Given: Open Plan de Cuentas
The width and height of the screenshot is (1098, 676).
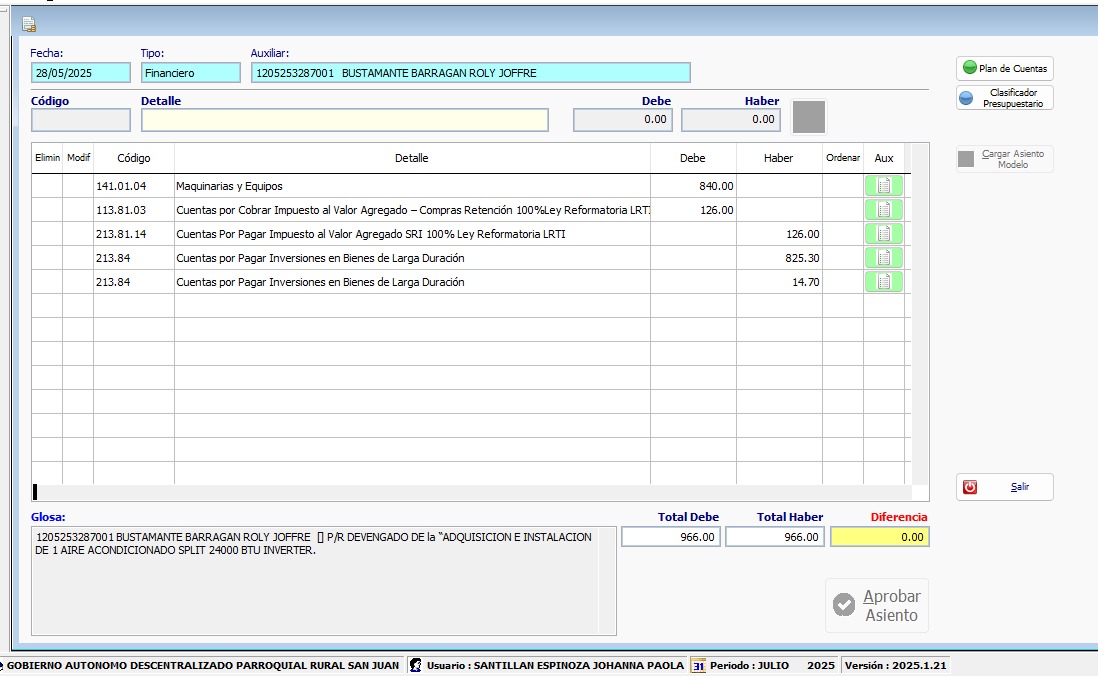Looking at the screenshot, I should click(x=1004, y=69).
